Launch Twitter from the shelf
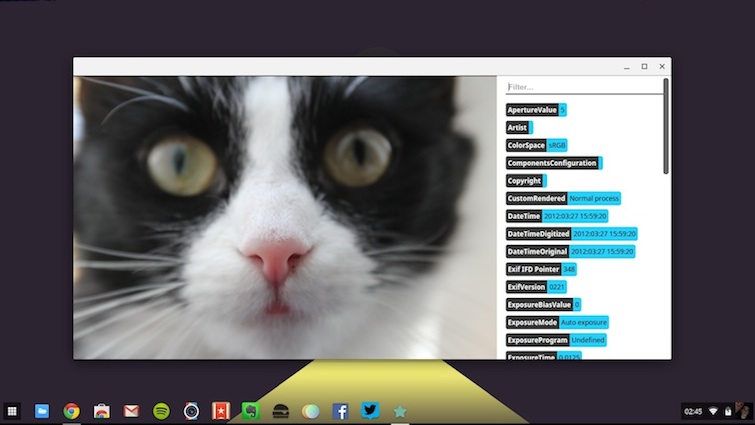The height and width of the screenshot is (425, 755). click(x=370, y=411)
